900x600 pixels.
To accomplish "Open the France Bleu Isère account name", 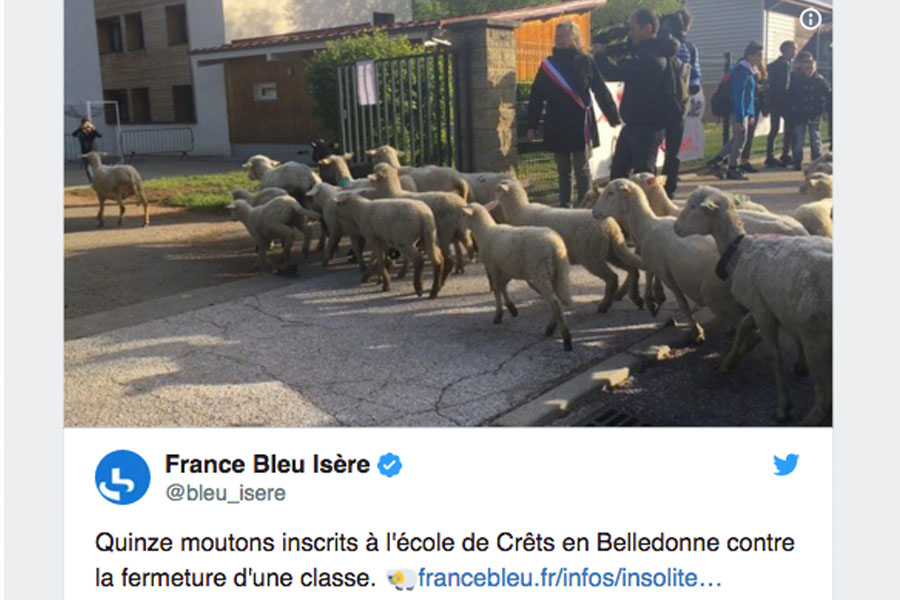I will [267, 464].
